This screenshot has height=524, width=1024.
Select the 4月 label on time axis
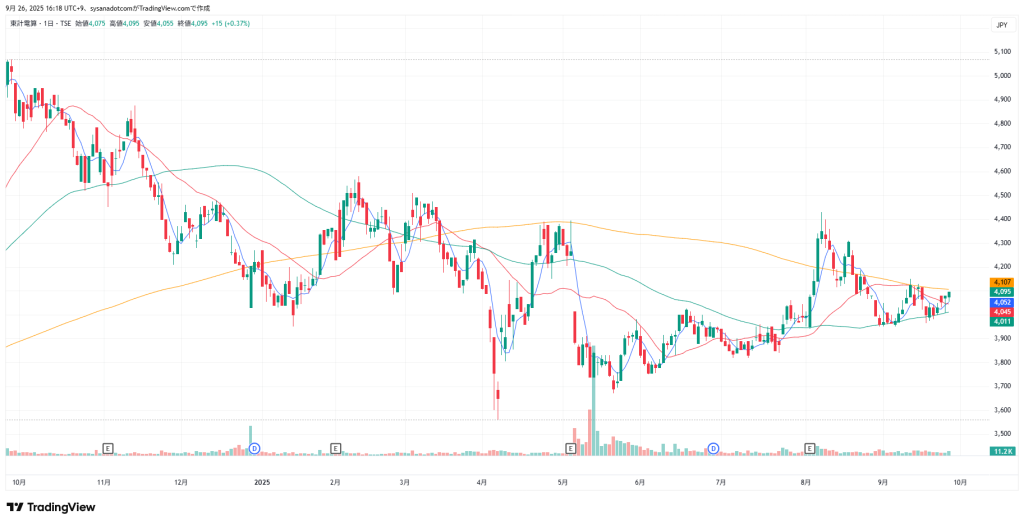click(482, 481)
